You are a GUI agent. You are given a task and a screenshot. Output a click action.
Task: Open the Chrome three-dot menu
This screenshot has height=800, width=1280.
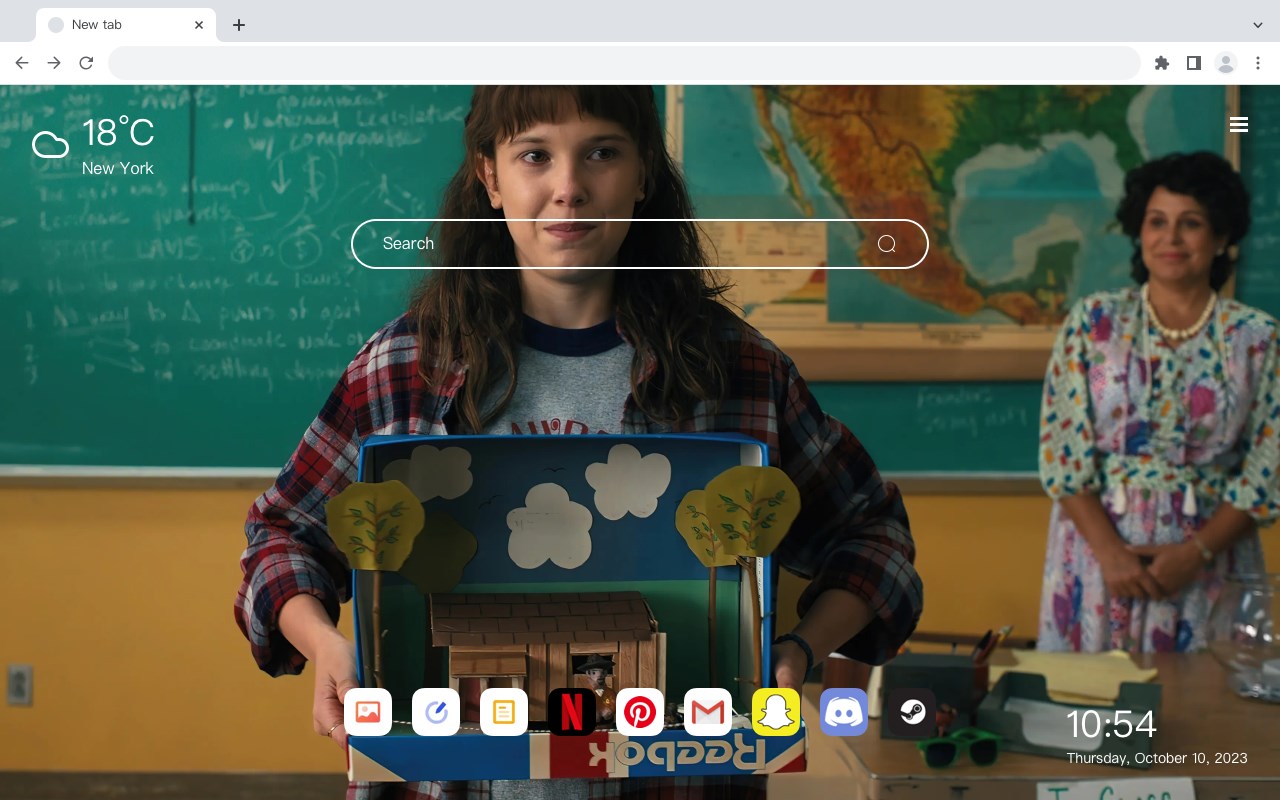pos(1258,63)
